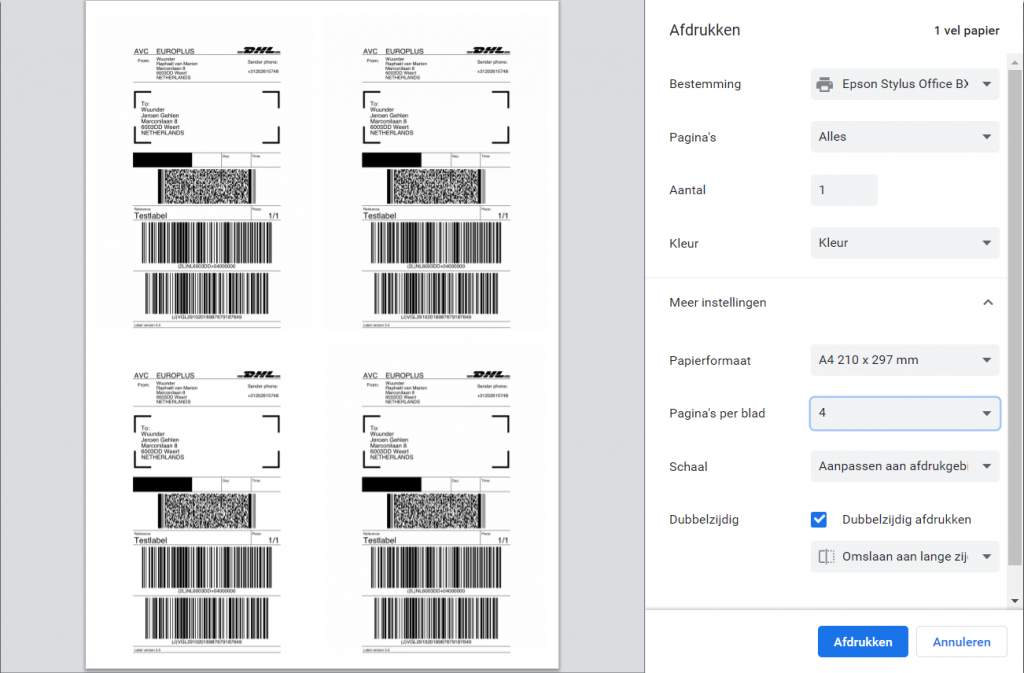Viewport: 1024px width, 673px height.
Task: Click the scrollbar down arrow
Action: point(1014,601)
